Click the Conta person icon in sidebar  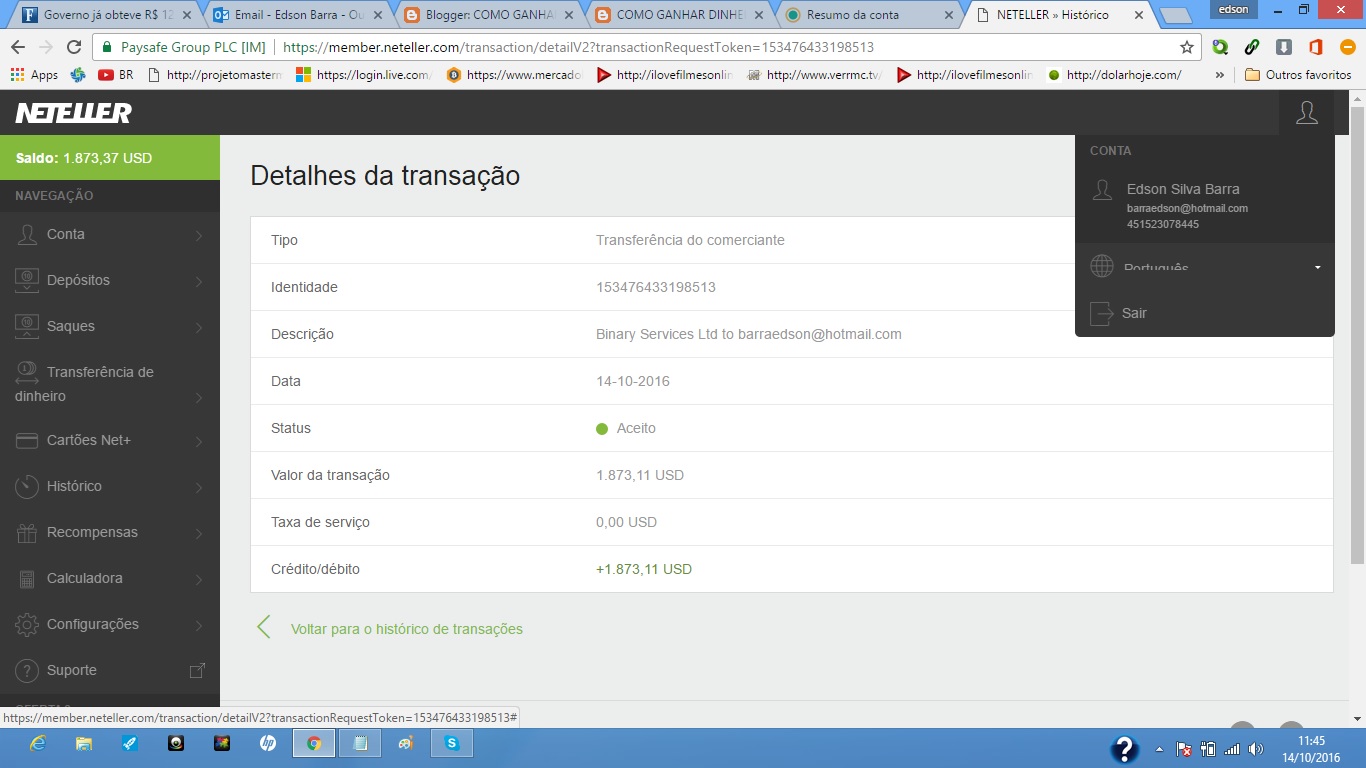coord(27,234)
